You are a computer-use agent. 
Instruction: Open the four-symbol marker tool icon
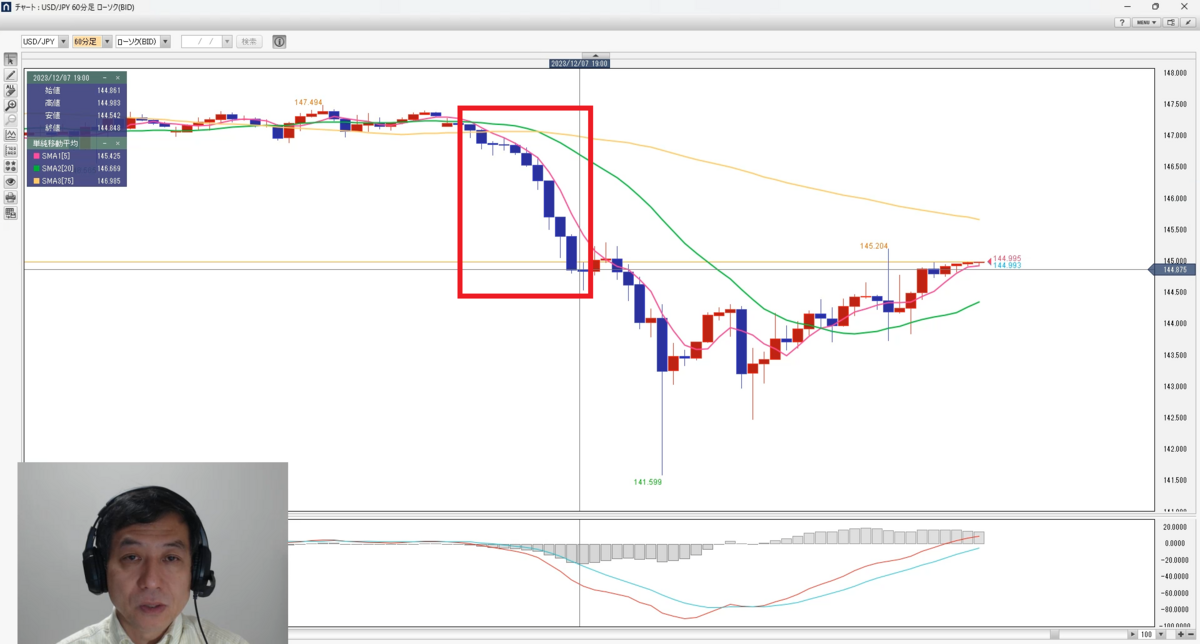(x=11, y=166)
